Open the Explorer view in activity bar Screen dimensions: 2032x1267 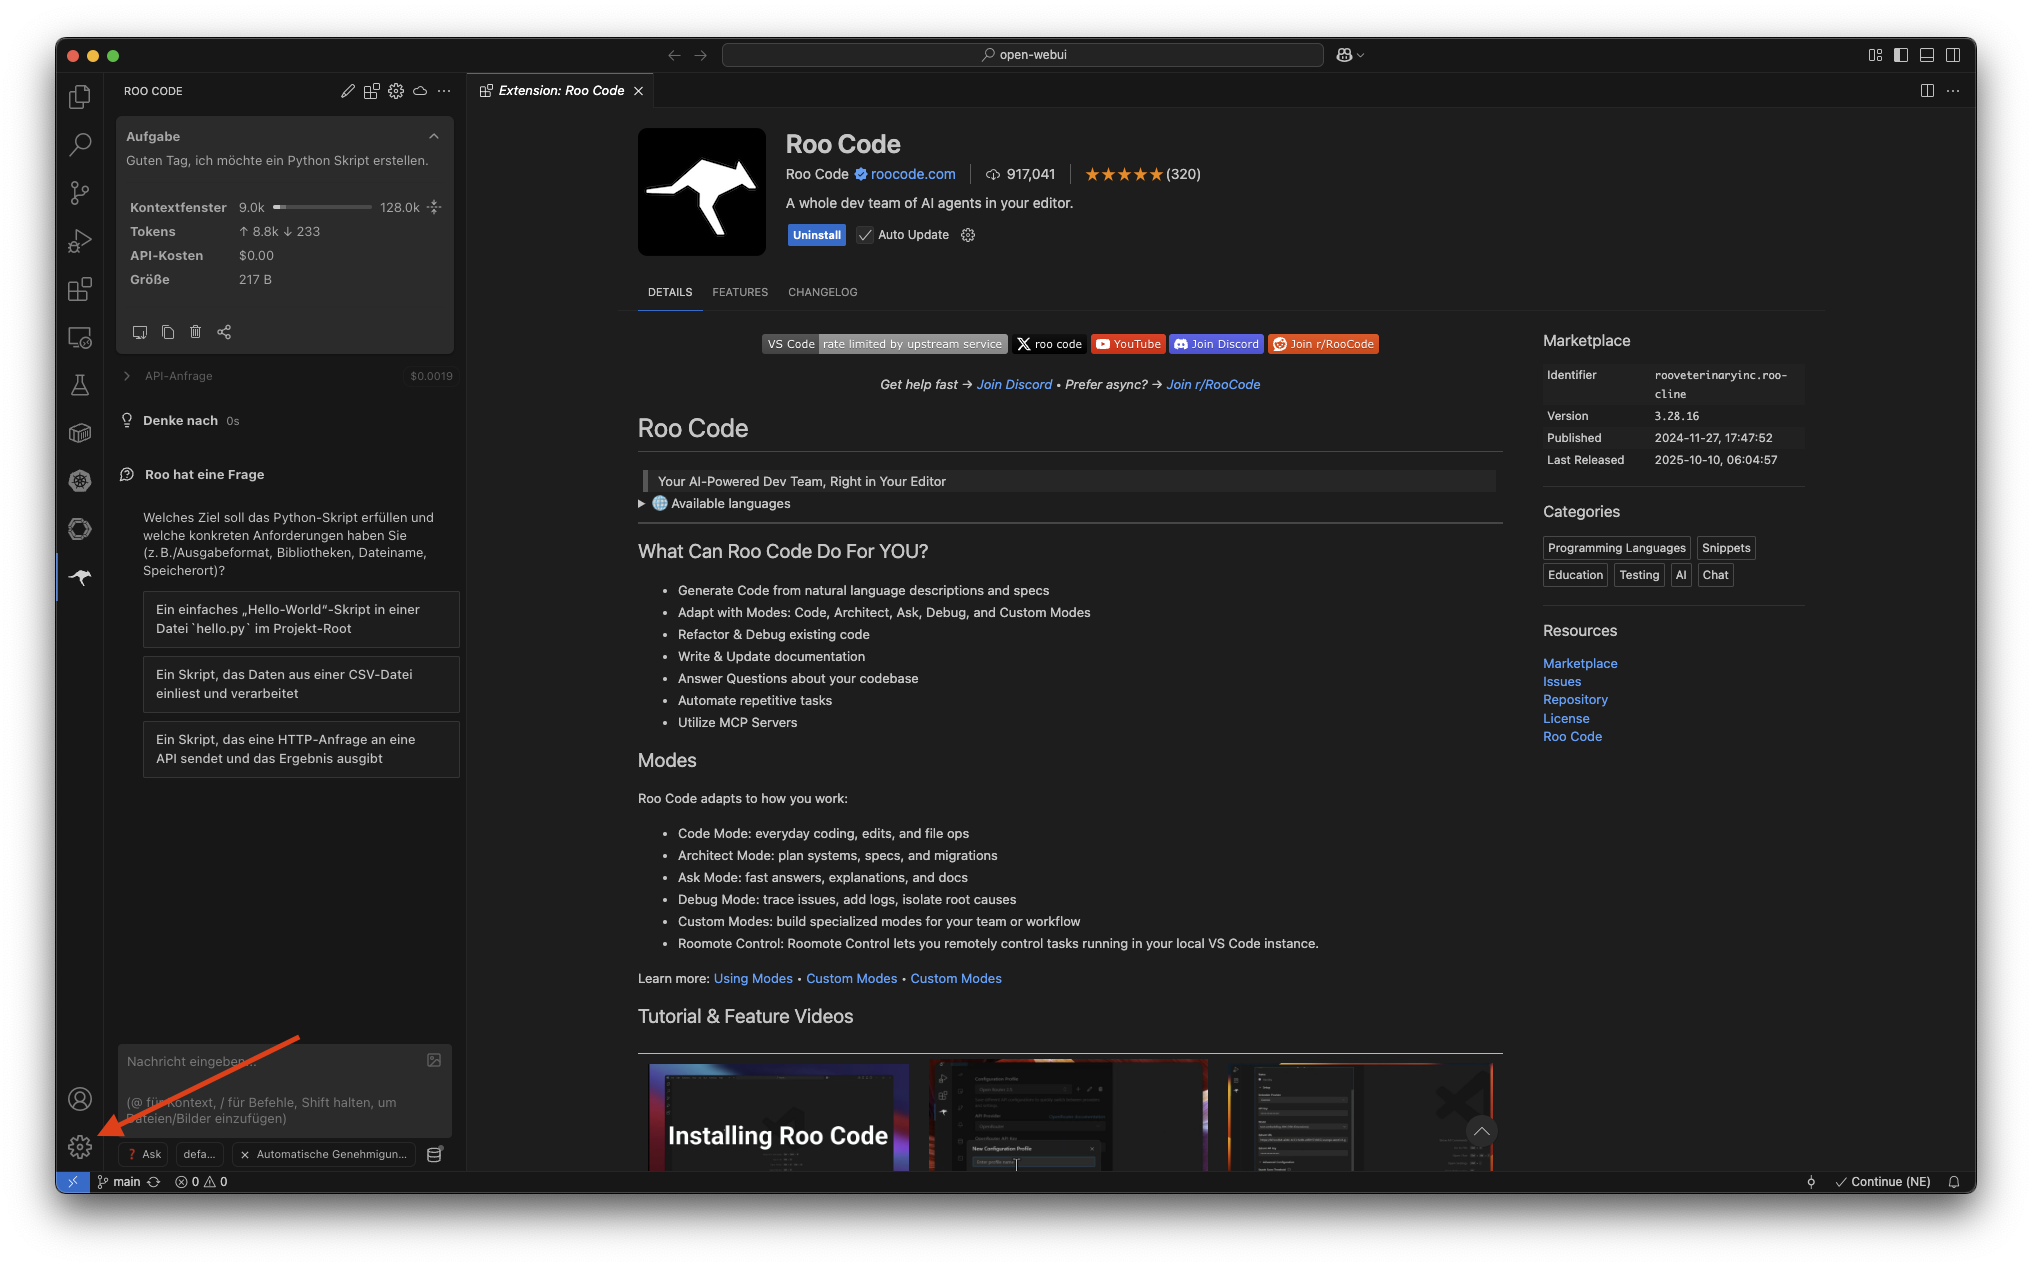80,96
